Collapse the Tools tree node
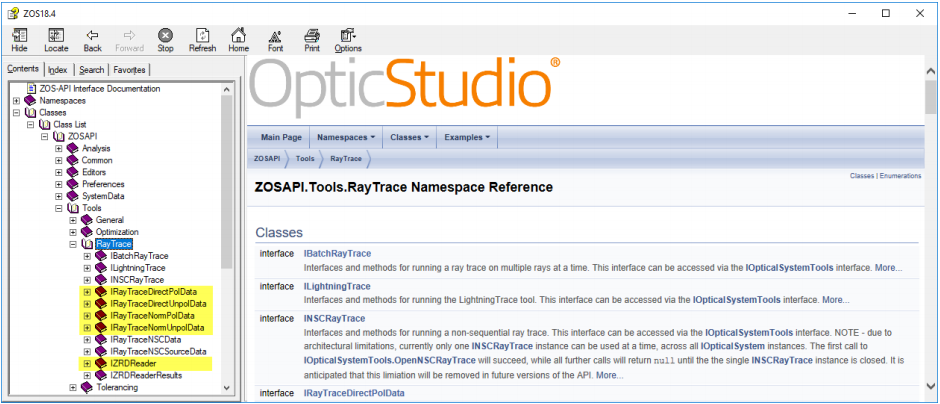940x404 pixels. [59, 209]
